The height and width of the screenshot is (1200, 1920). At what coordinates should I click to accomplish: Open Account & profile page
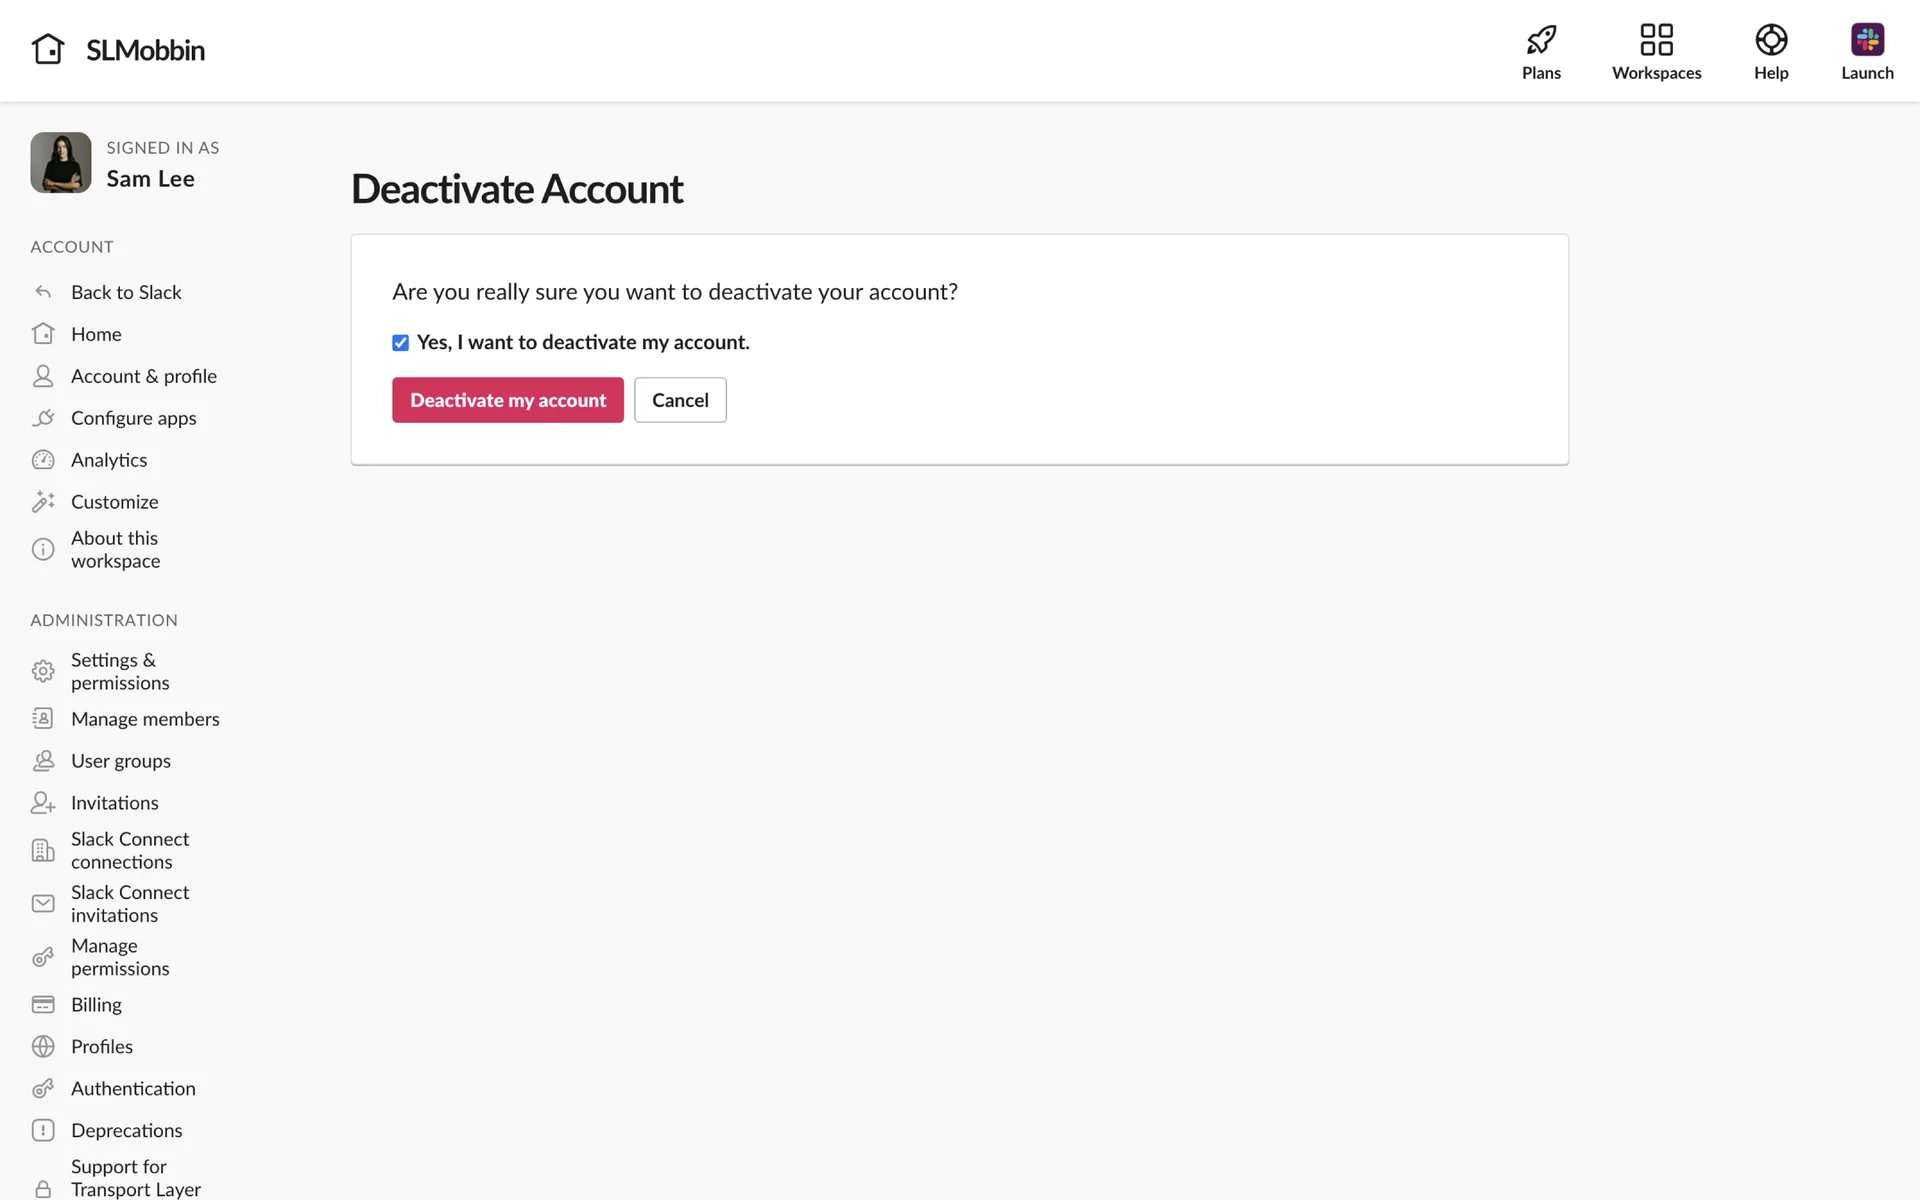click(143, 376)
